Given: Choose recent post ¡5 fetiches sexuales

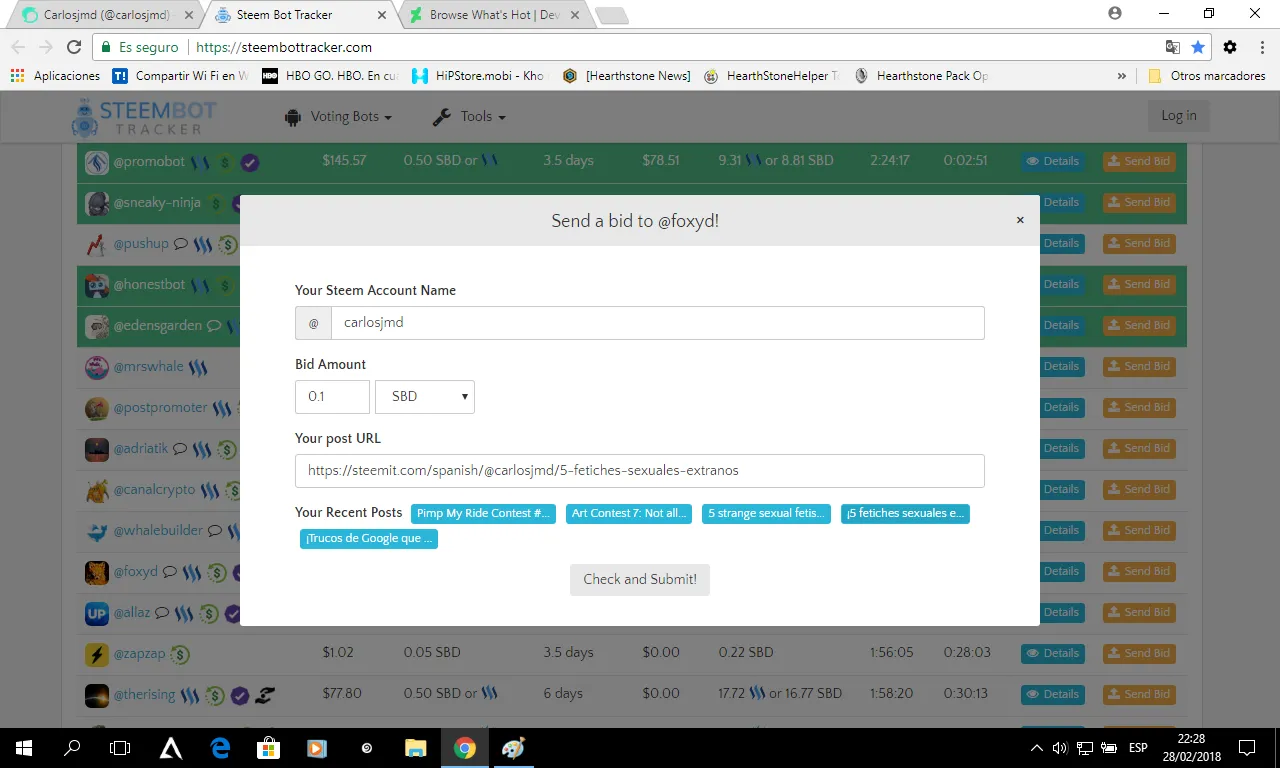Looking at the screenshot, I should pos(905,513).
